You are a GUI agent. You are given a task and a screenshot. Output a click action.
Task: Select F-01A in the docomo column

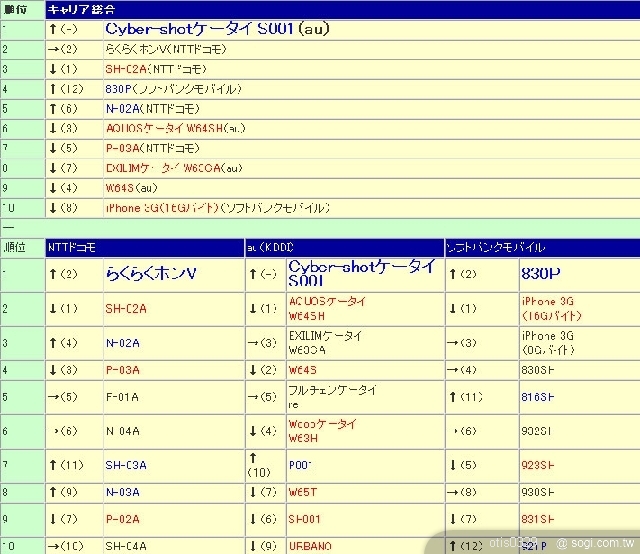point(122,397)
